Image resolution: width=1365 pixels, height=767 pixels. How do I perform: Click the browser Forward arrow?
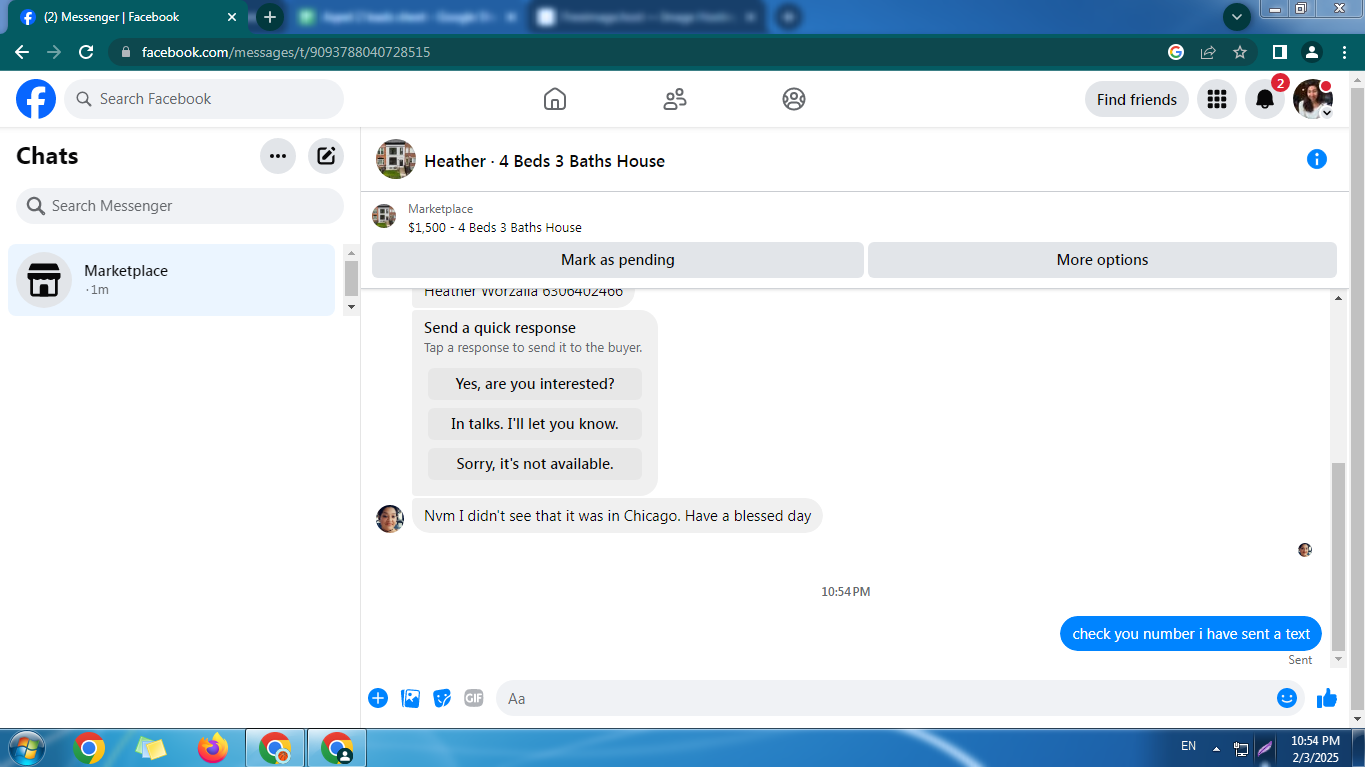54,52
